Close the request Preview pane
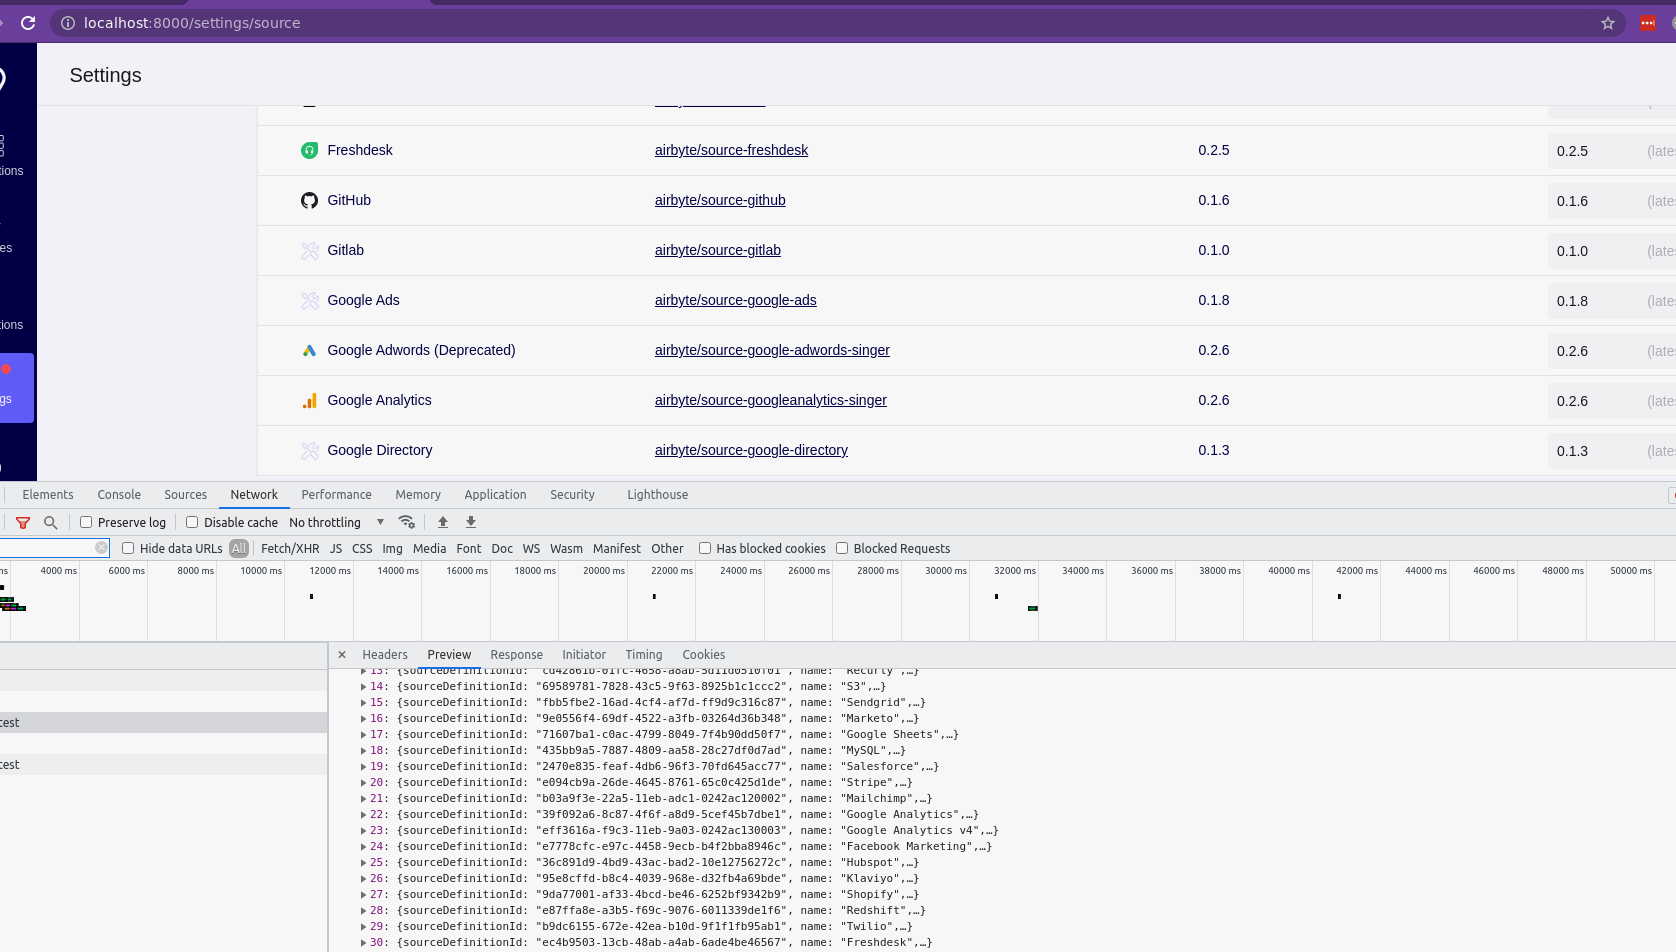 [342, 654]
